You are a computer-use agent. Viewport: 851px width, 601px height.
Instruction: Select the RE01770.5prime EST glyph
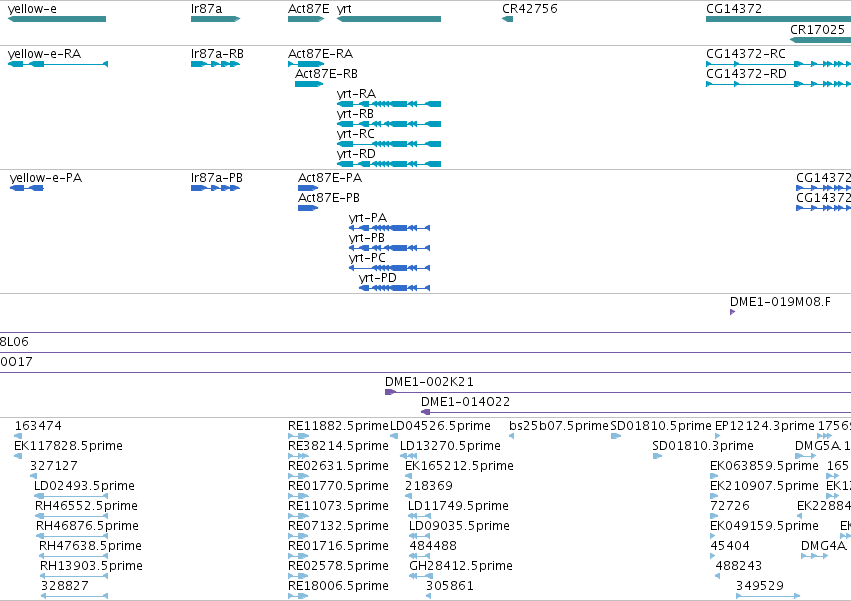coord(299,496)
